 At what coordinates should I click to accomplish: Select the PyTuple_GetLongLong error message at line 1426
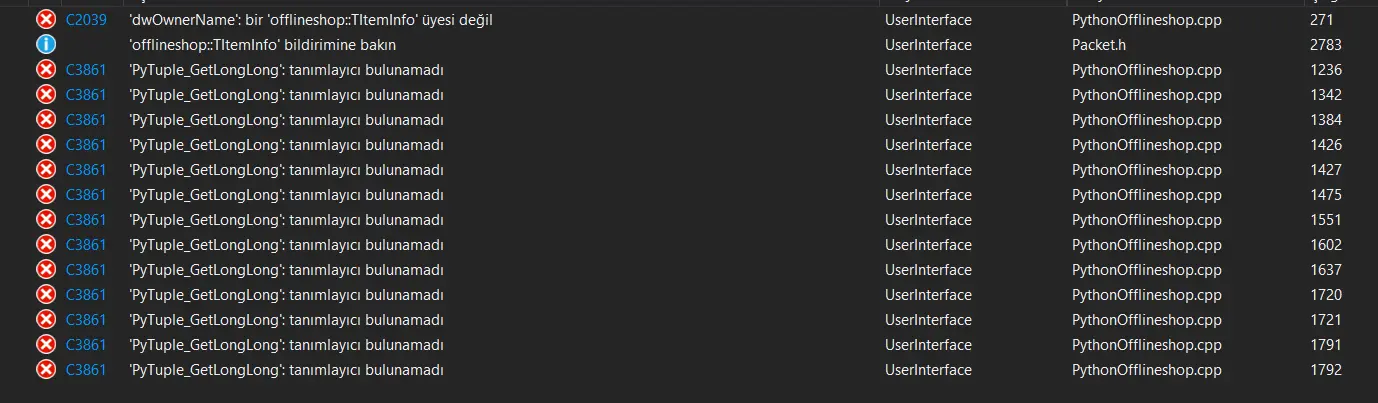(x=287, y=145)
